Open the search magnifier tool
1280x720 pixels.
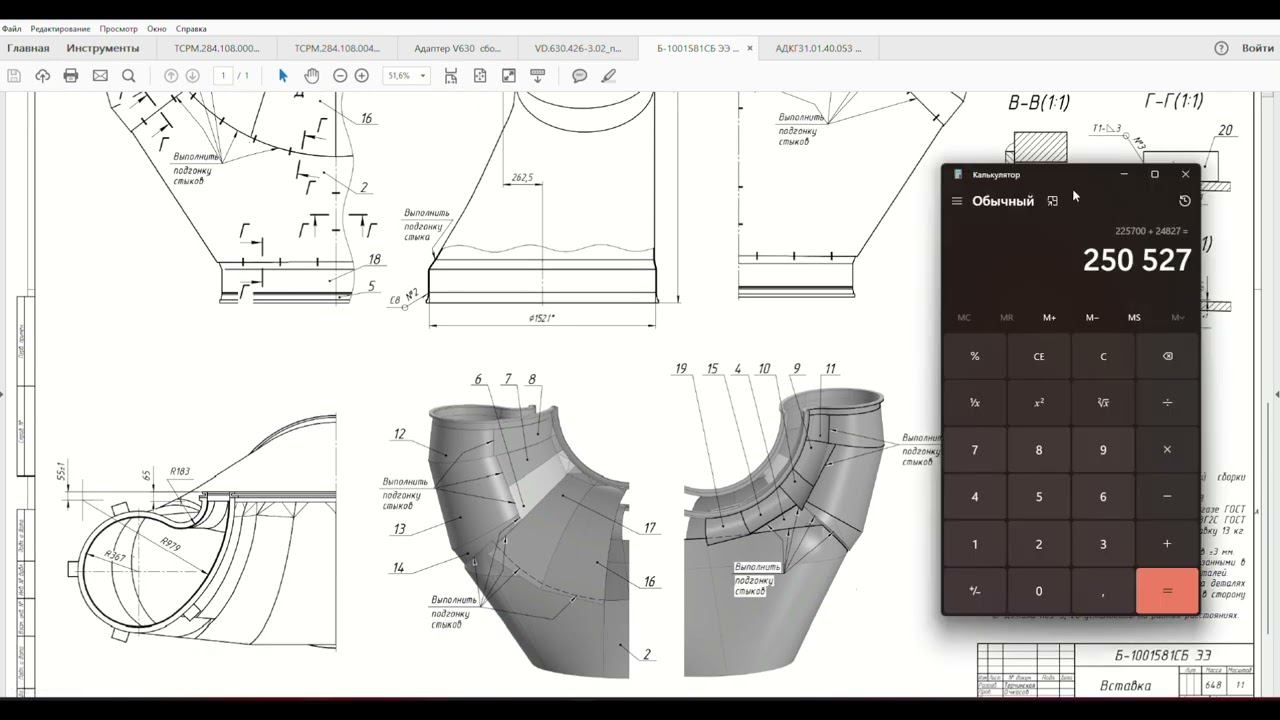(x=128, y=76)
